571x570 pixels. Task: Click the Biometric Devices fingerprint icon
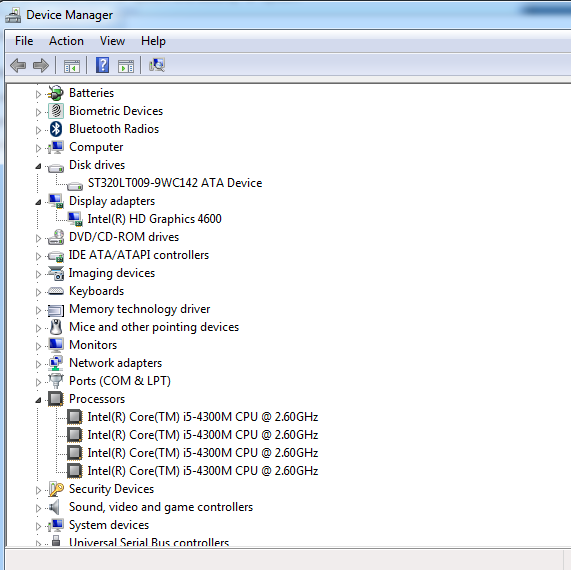(x=56, y=111)
